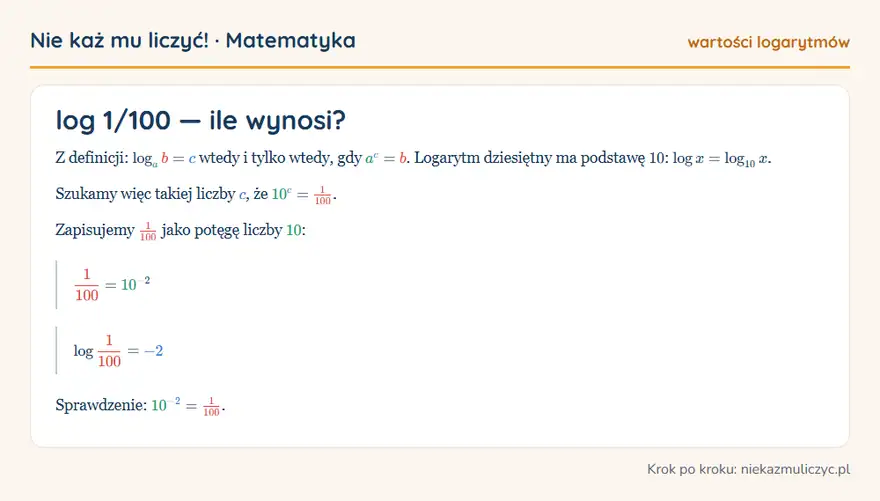Click the definition sentence starting "Z definicji"
This screenshot has height=501, width=880.
tap(413, 159)
